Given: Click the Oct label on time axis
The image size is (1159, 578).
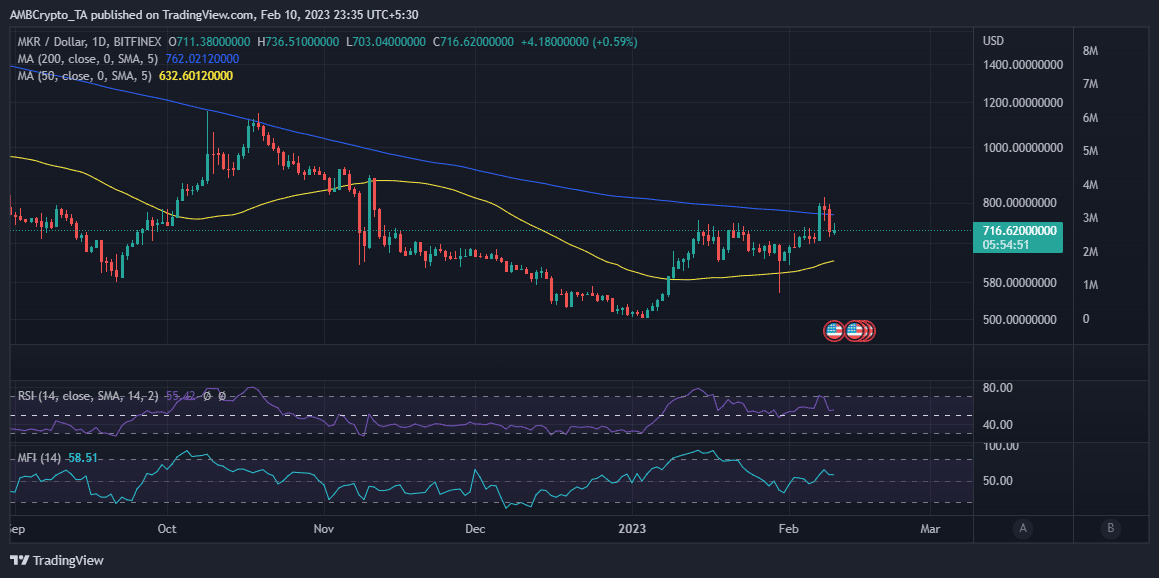Looking at the screenshot, I should (x=168, y=529).
